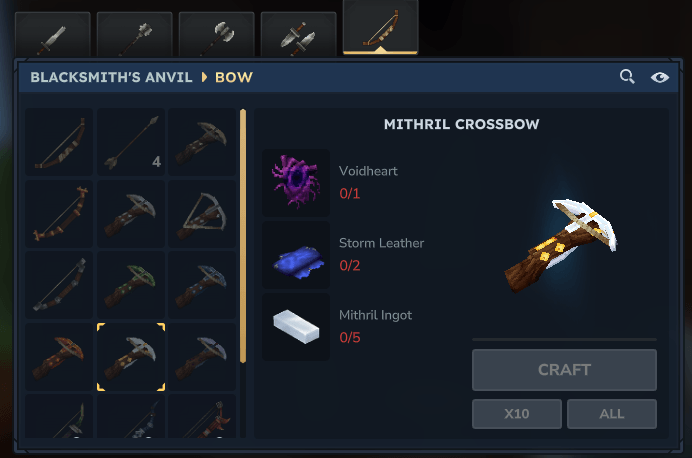Click the CRAFT button
Screen dimensions: 692x458
[x=564, y=370]
